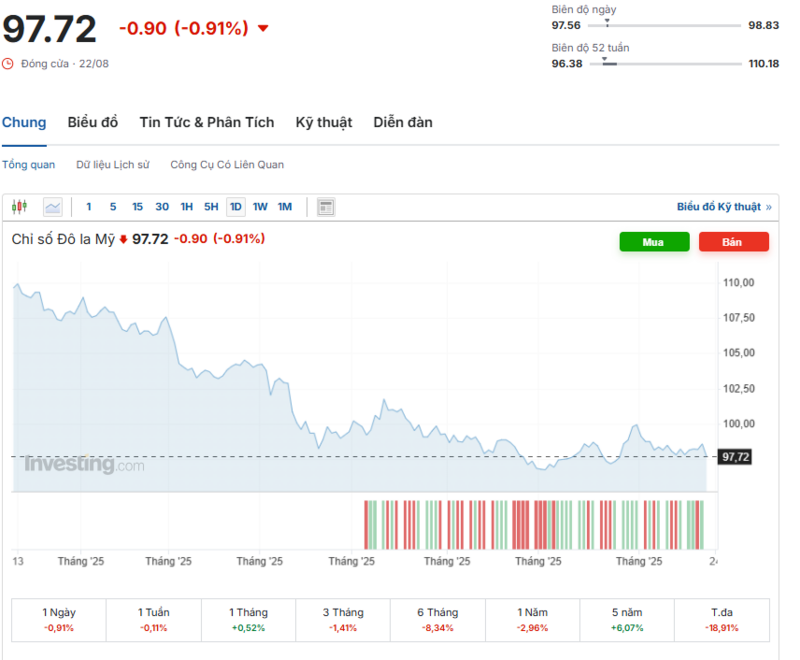The image size is (800, 660).
Task: Open the Tin Tức & Phân Tích tab
Action: [x=206, y=122]
